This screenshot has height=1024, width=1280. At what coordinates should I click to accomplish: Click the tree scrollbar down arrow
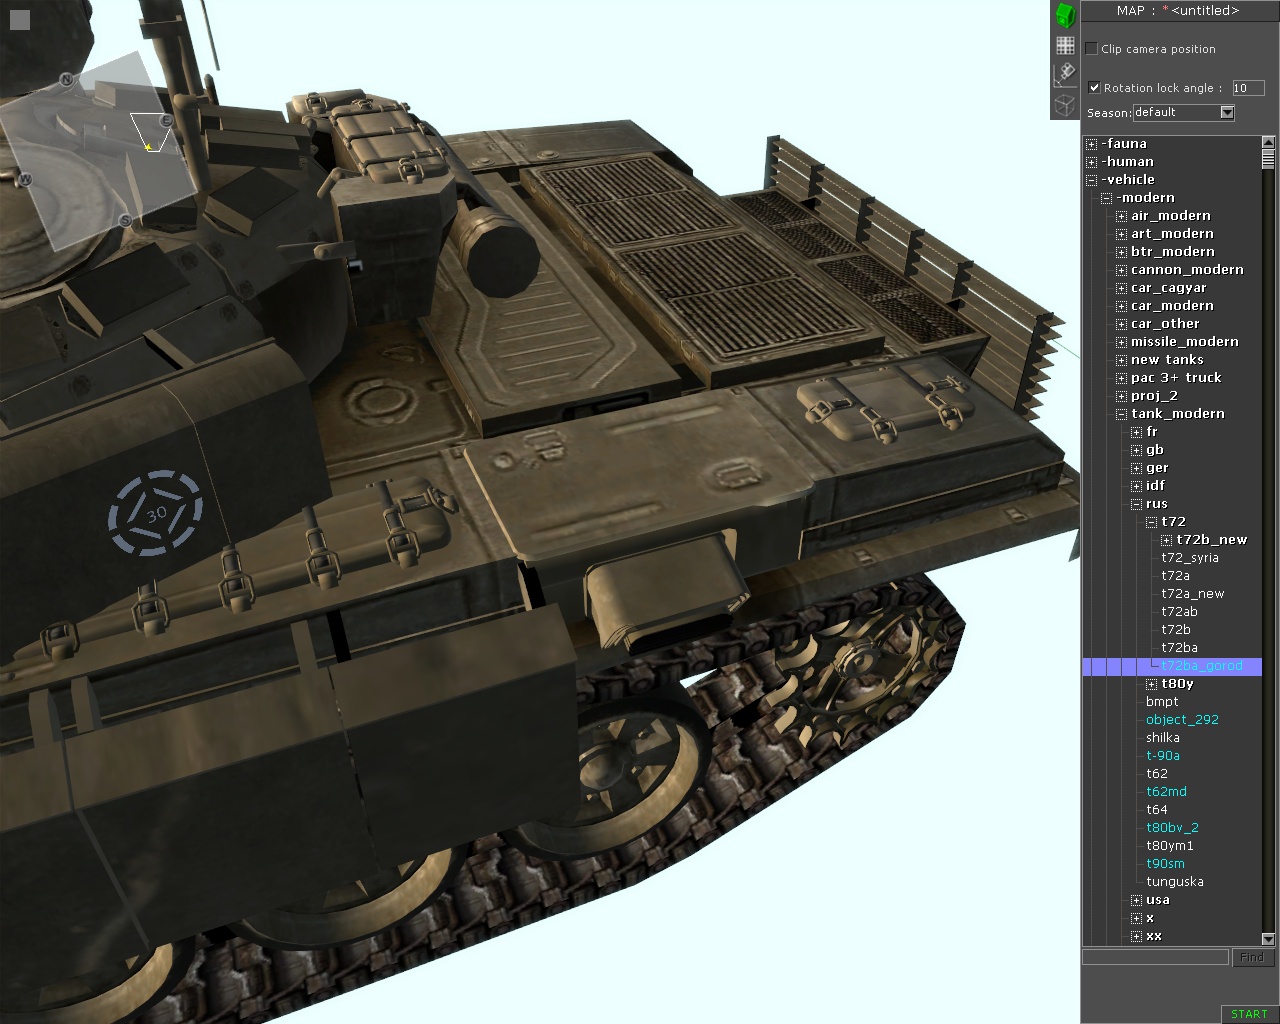tap(1269, 939)
